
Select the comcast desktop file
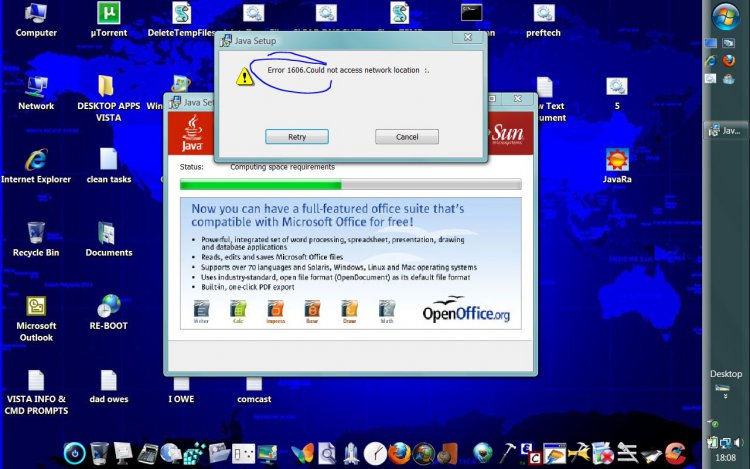[x=254, y=391]
